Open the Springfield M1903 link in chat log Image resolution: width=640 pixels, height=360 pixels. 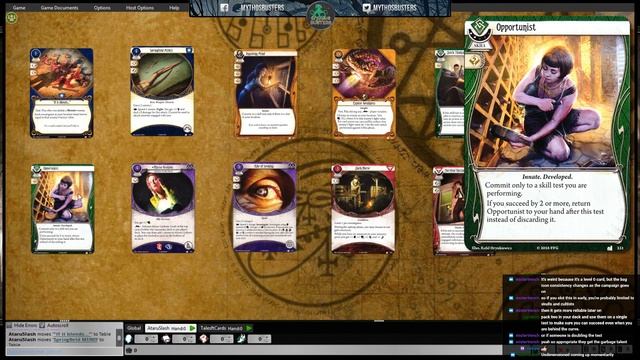pos(76,339)
